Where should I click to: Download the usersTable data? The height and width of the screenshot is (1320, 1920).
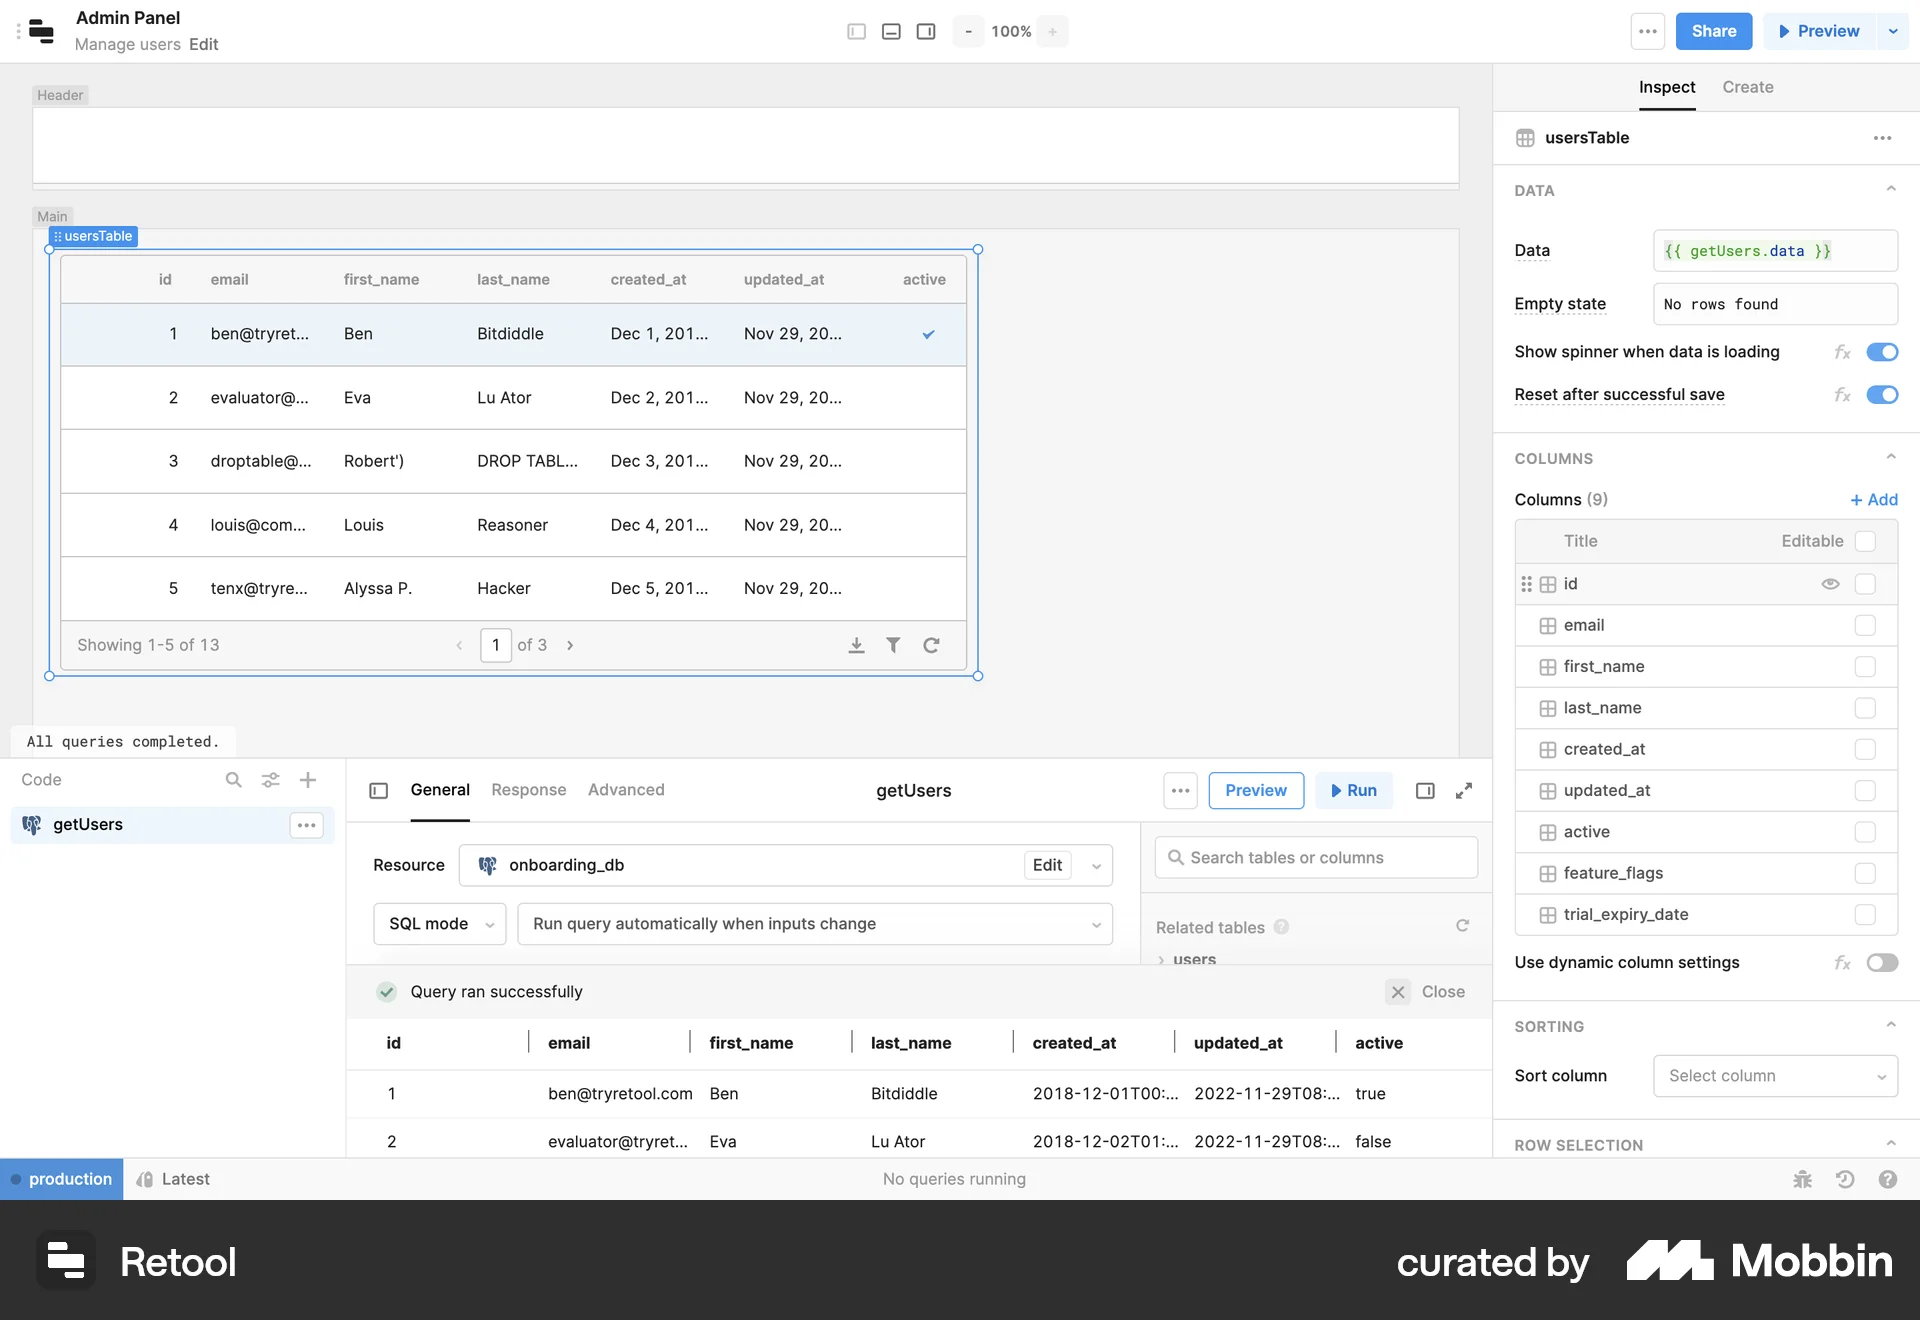click(x=857, y=645)
